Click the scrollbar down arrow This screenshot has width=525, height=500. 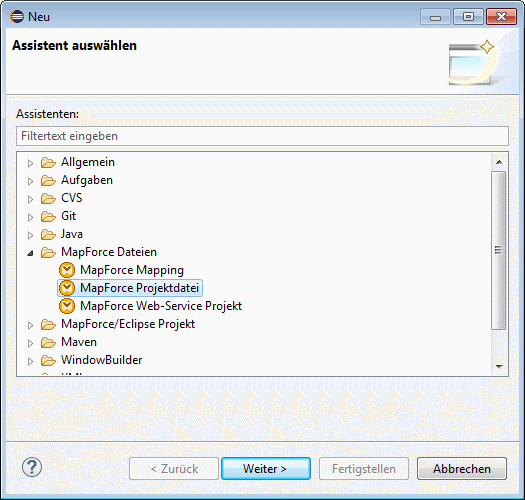(499, 366)
